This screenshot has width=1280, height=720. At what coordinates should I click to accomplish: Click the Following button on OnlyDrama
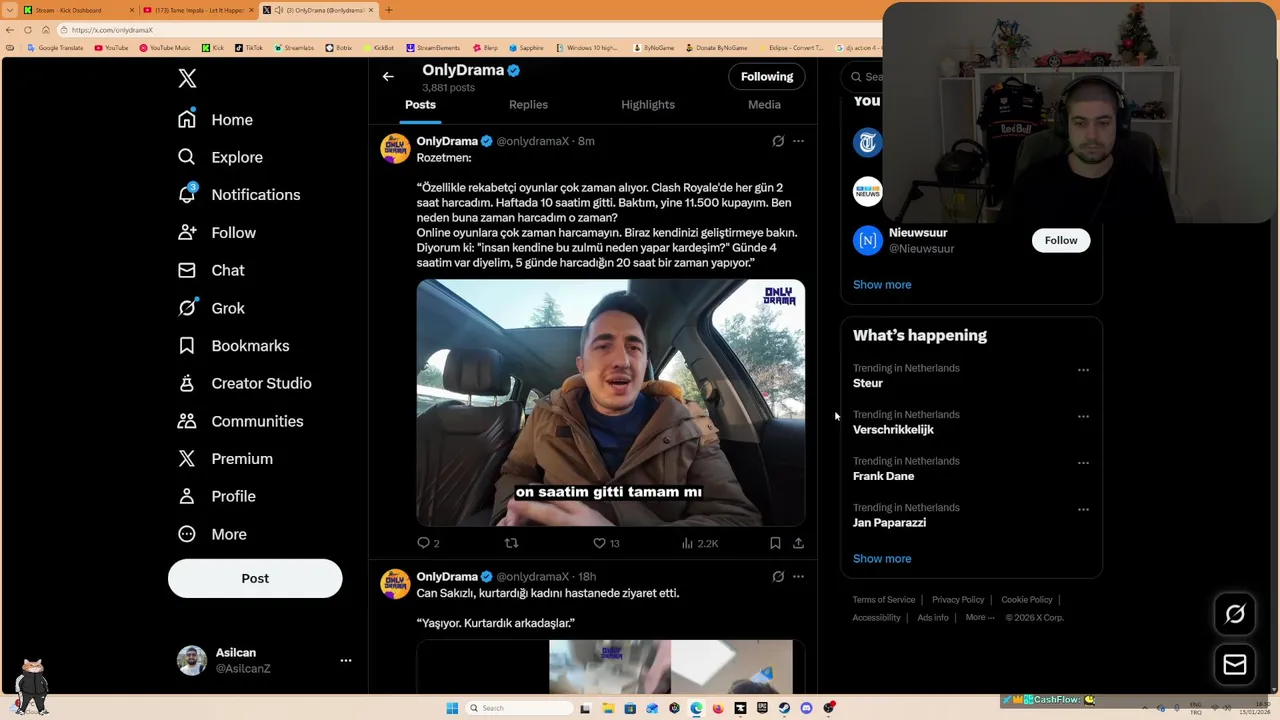point(767,77)
